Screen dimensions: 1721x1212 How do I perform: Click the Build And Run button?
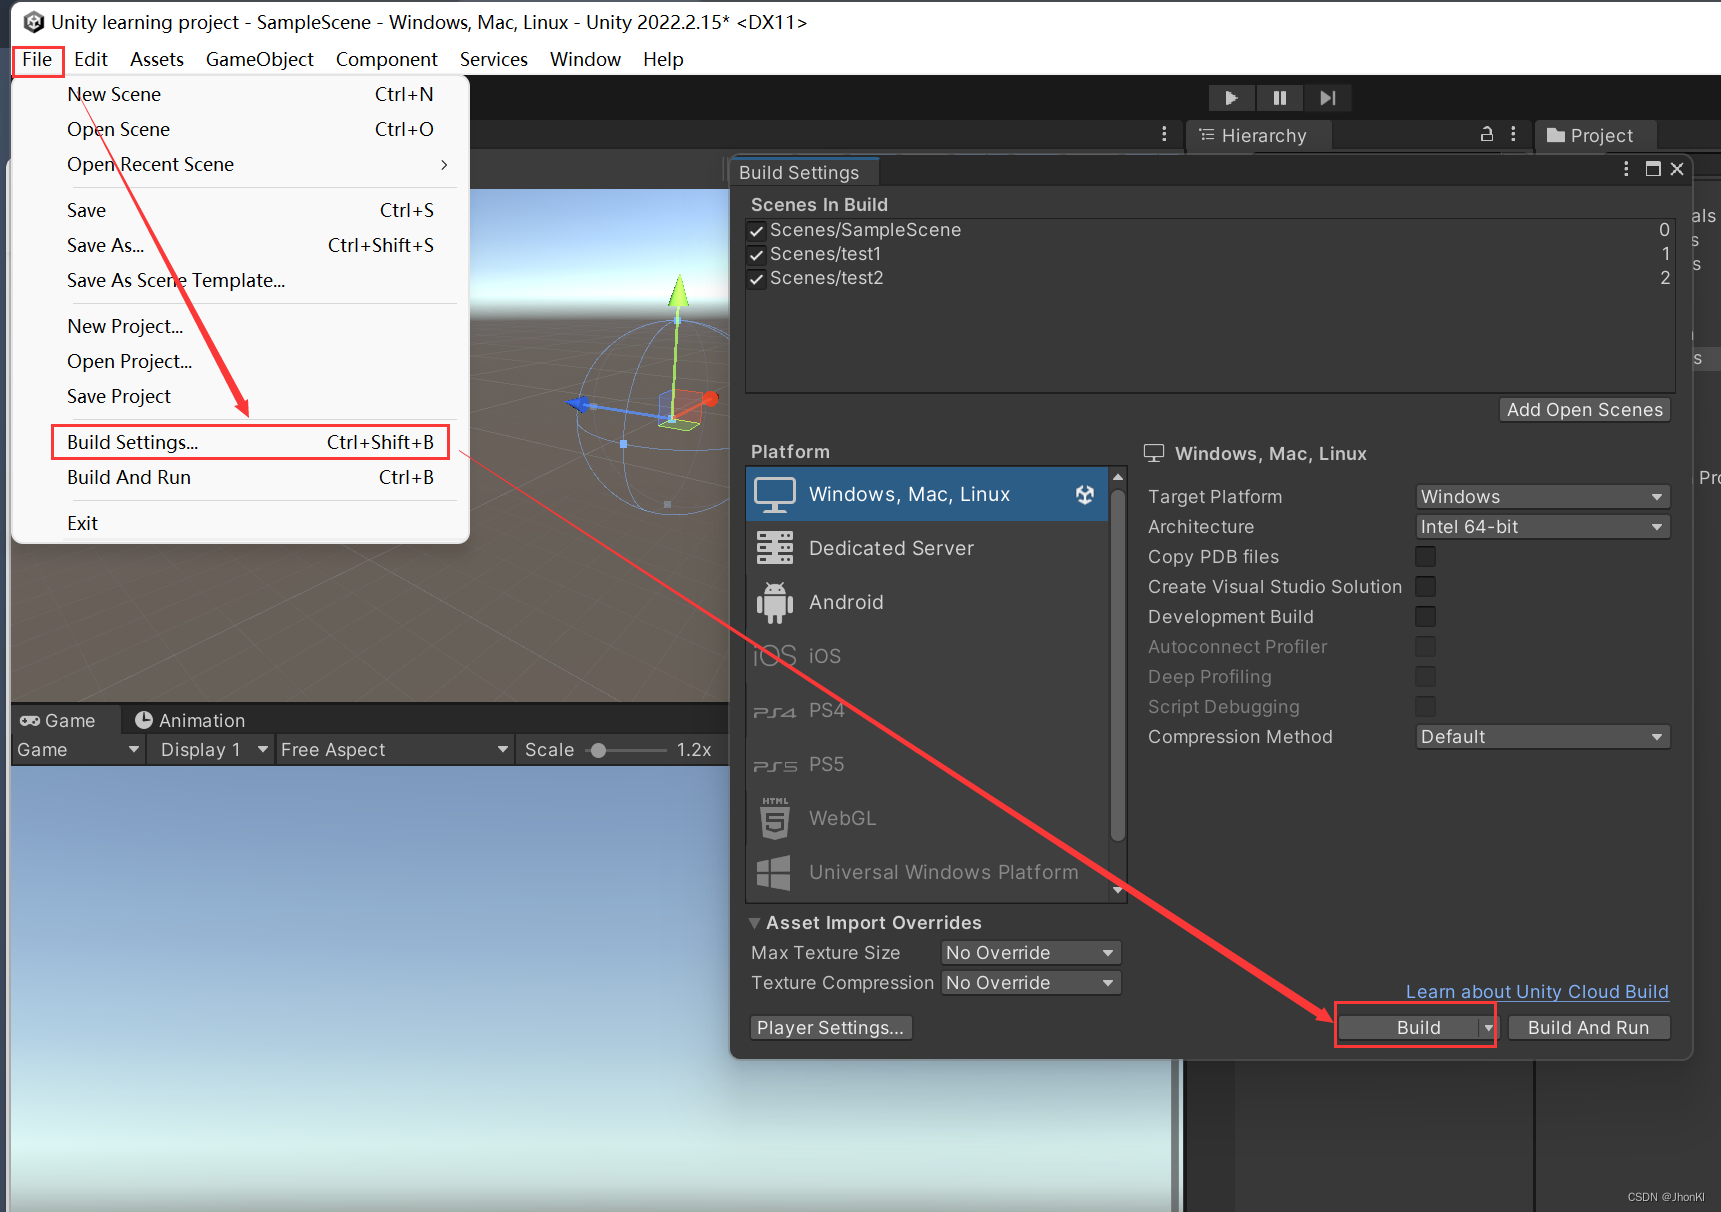1588,1028
